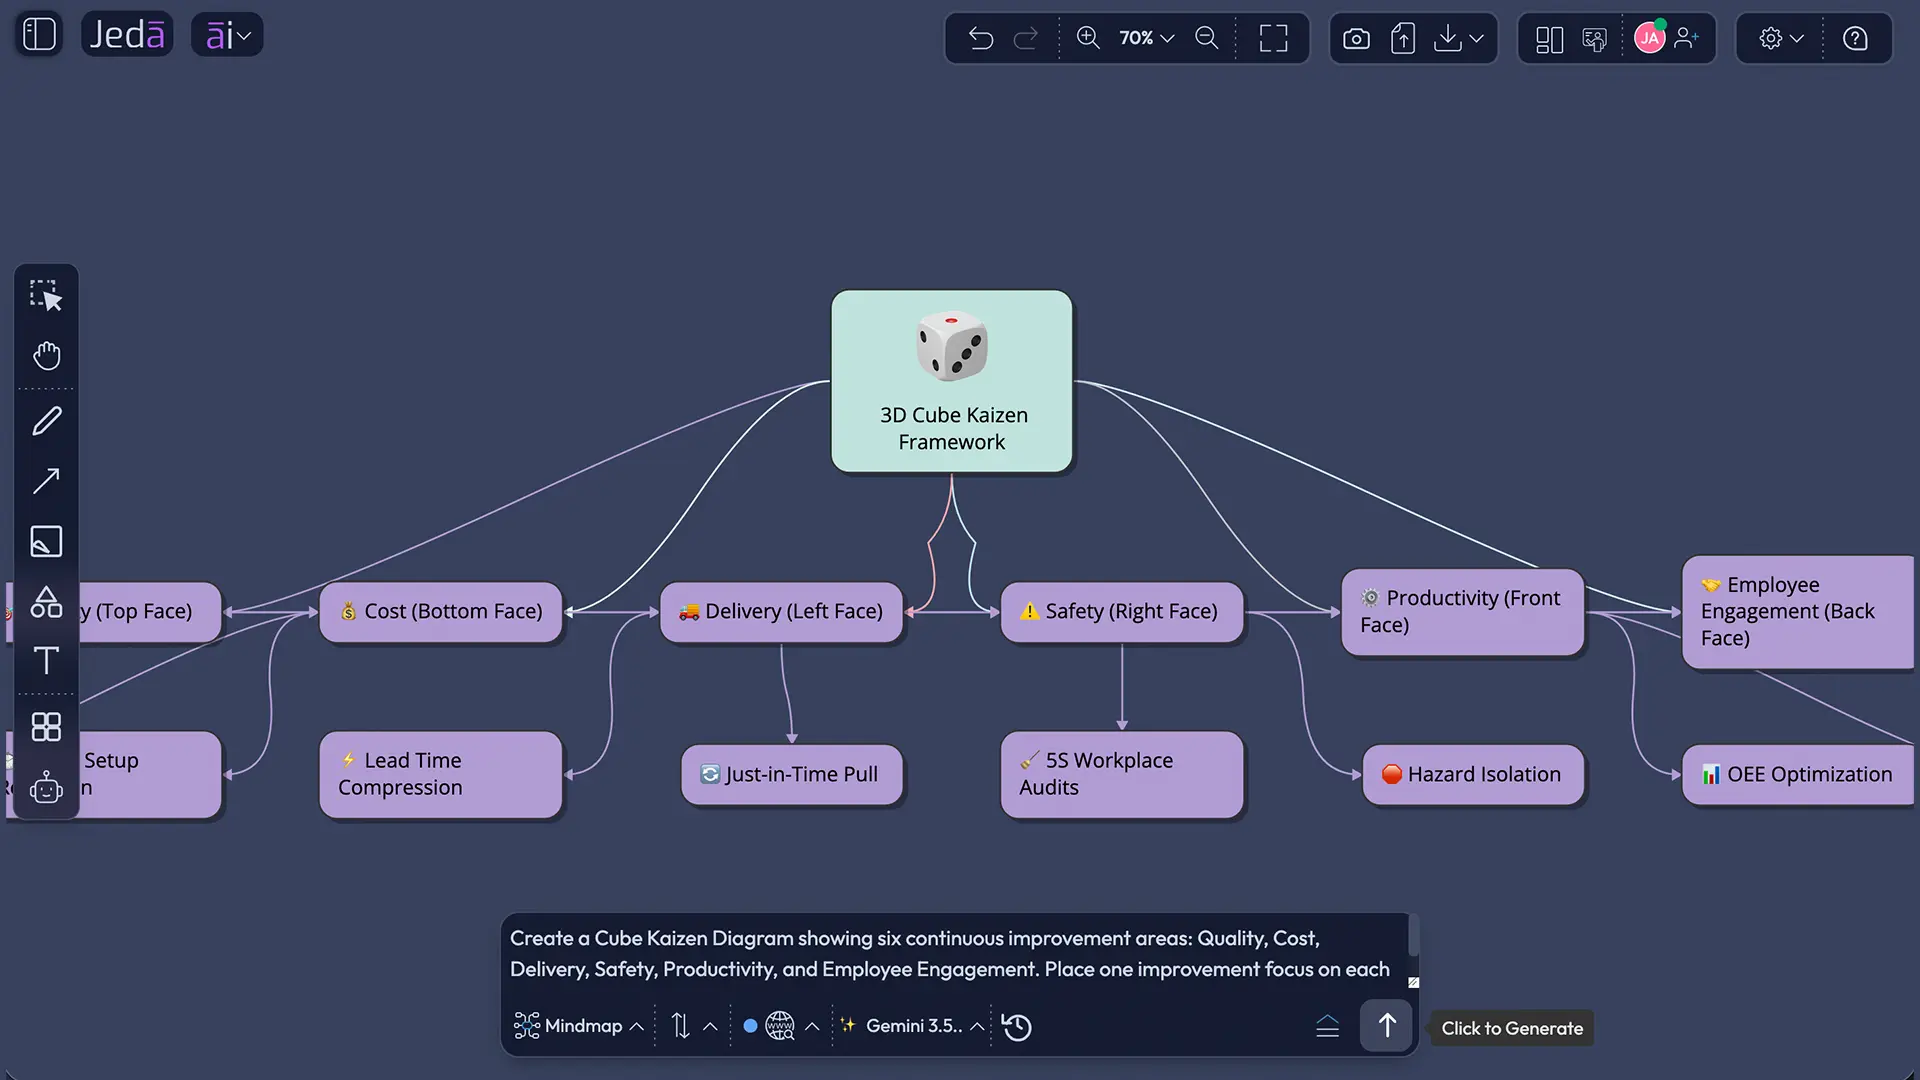1920x1080 pixels.
Task: Toggle the left sidebar panel icon
Action: (39, 35)
